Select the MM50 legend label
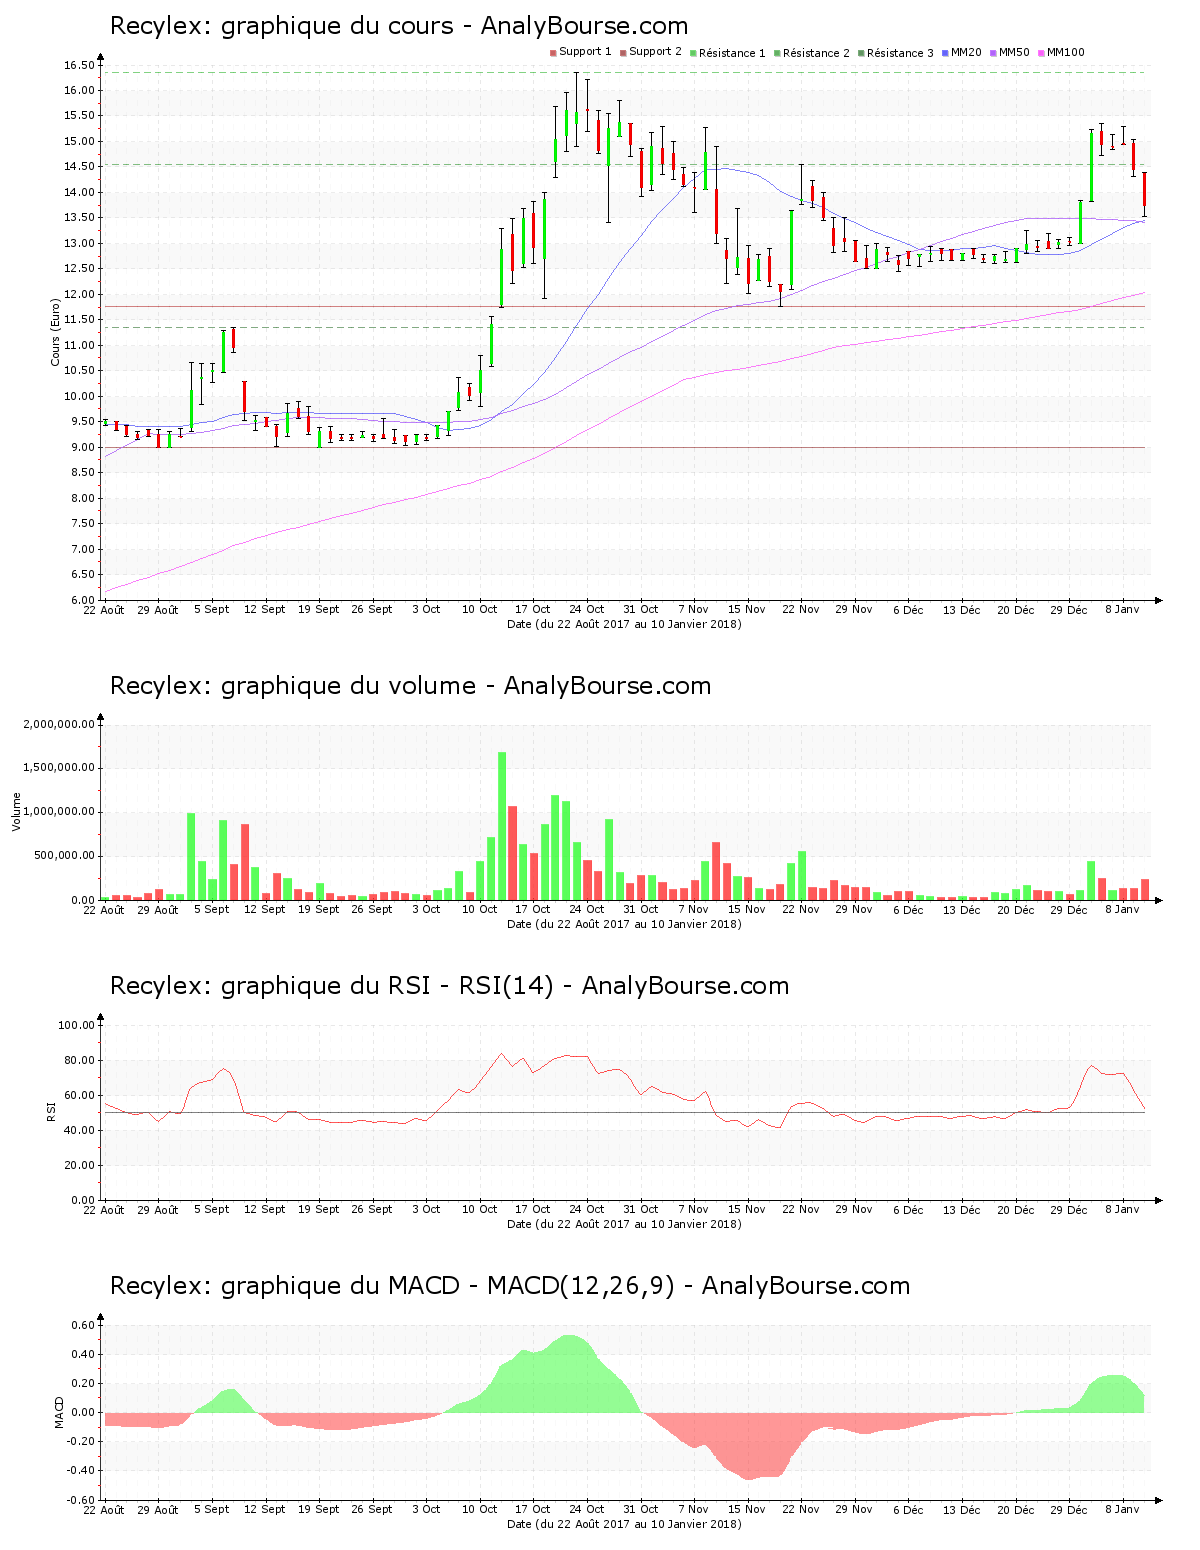 point(1014,52)
